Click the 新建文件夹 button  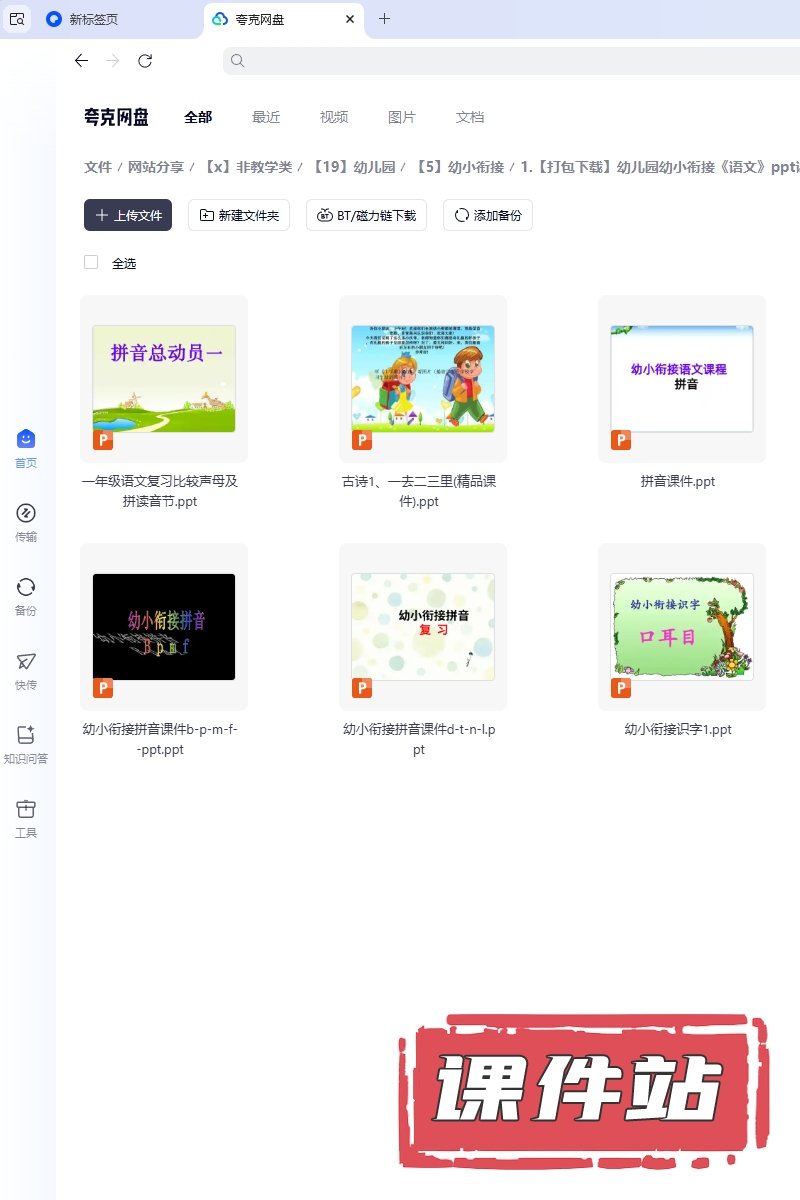tap(240, 215)
